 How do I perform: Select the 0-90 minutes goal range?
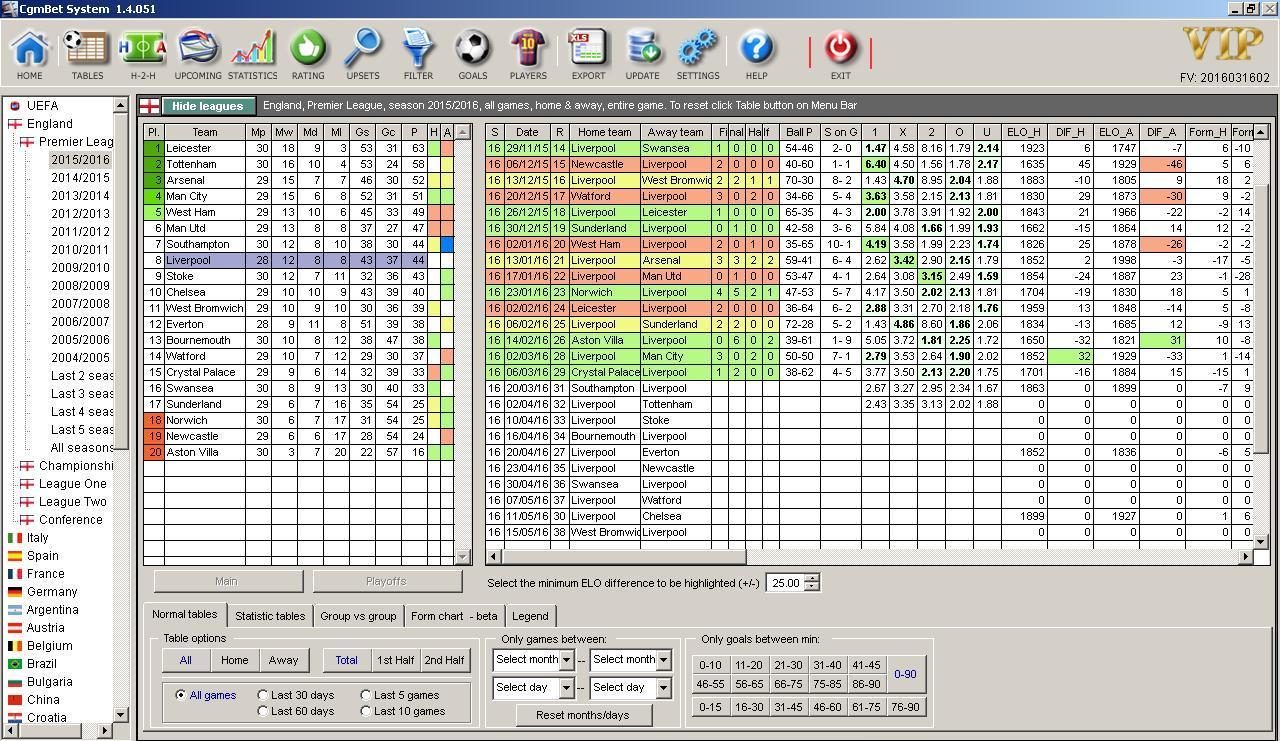[905, 674]
